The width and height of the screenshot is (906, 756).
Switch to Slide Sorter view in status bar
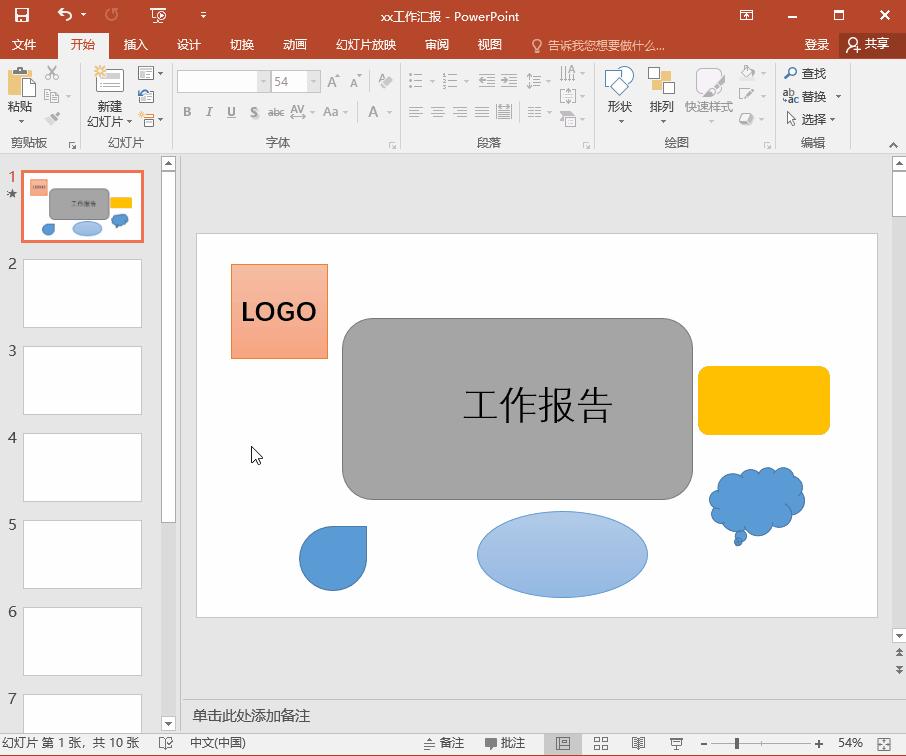[601, 743]
